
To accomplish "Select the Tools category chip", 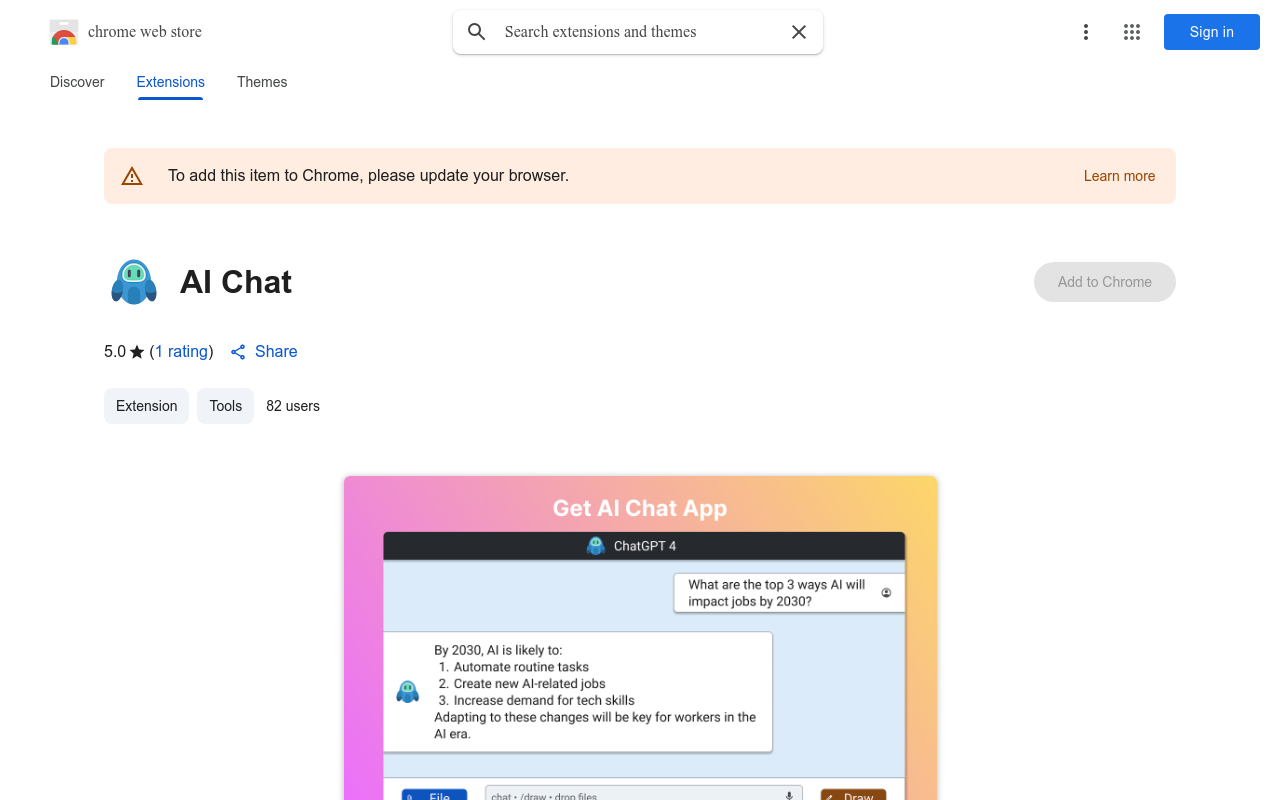I will [226, 406].
